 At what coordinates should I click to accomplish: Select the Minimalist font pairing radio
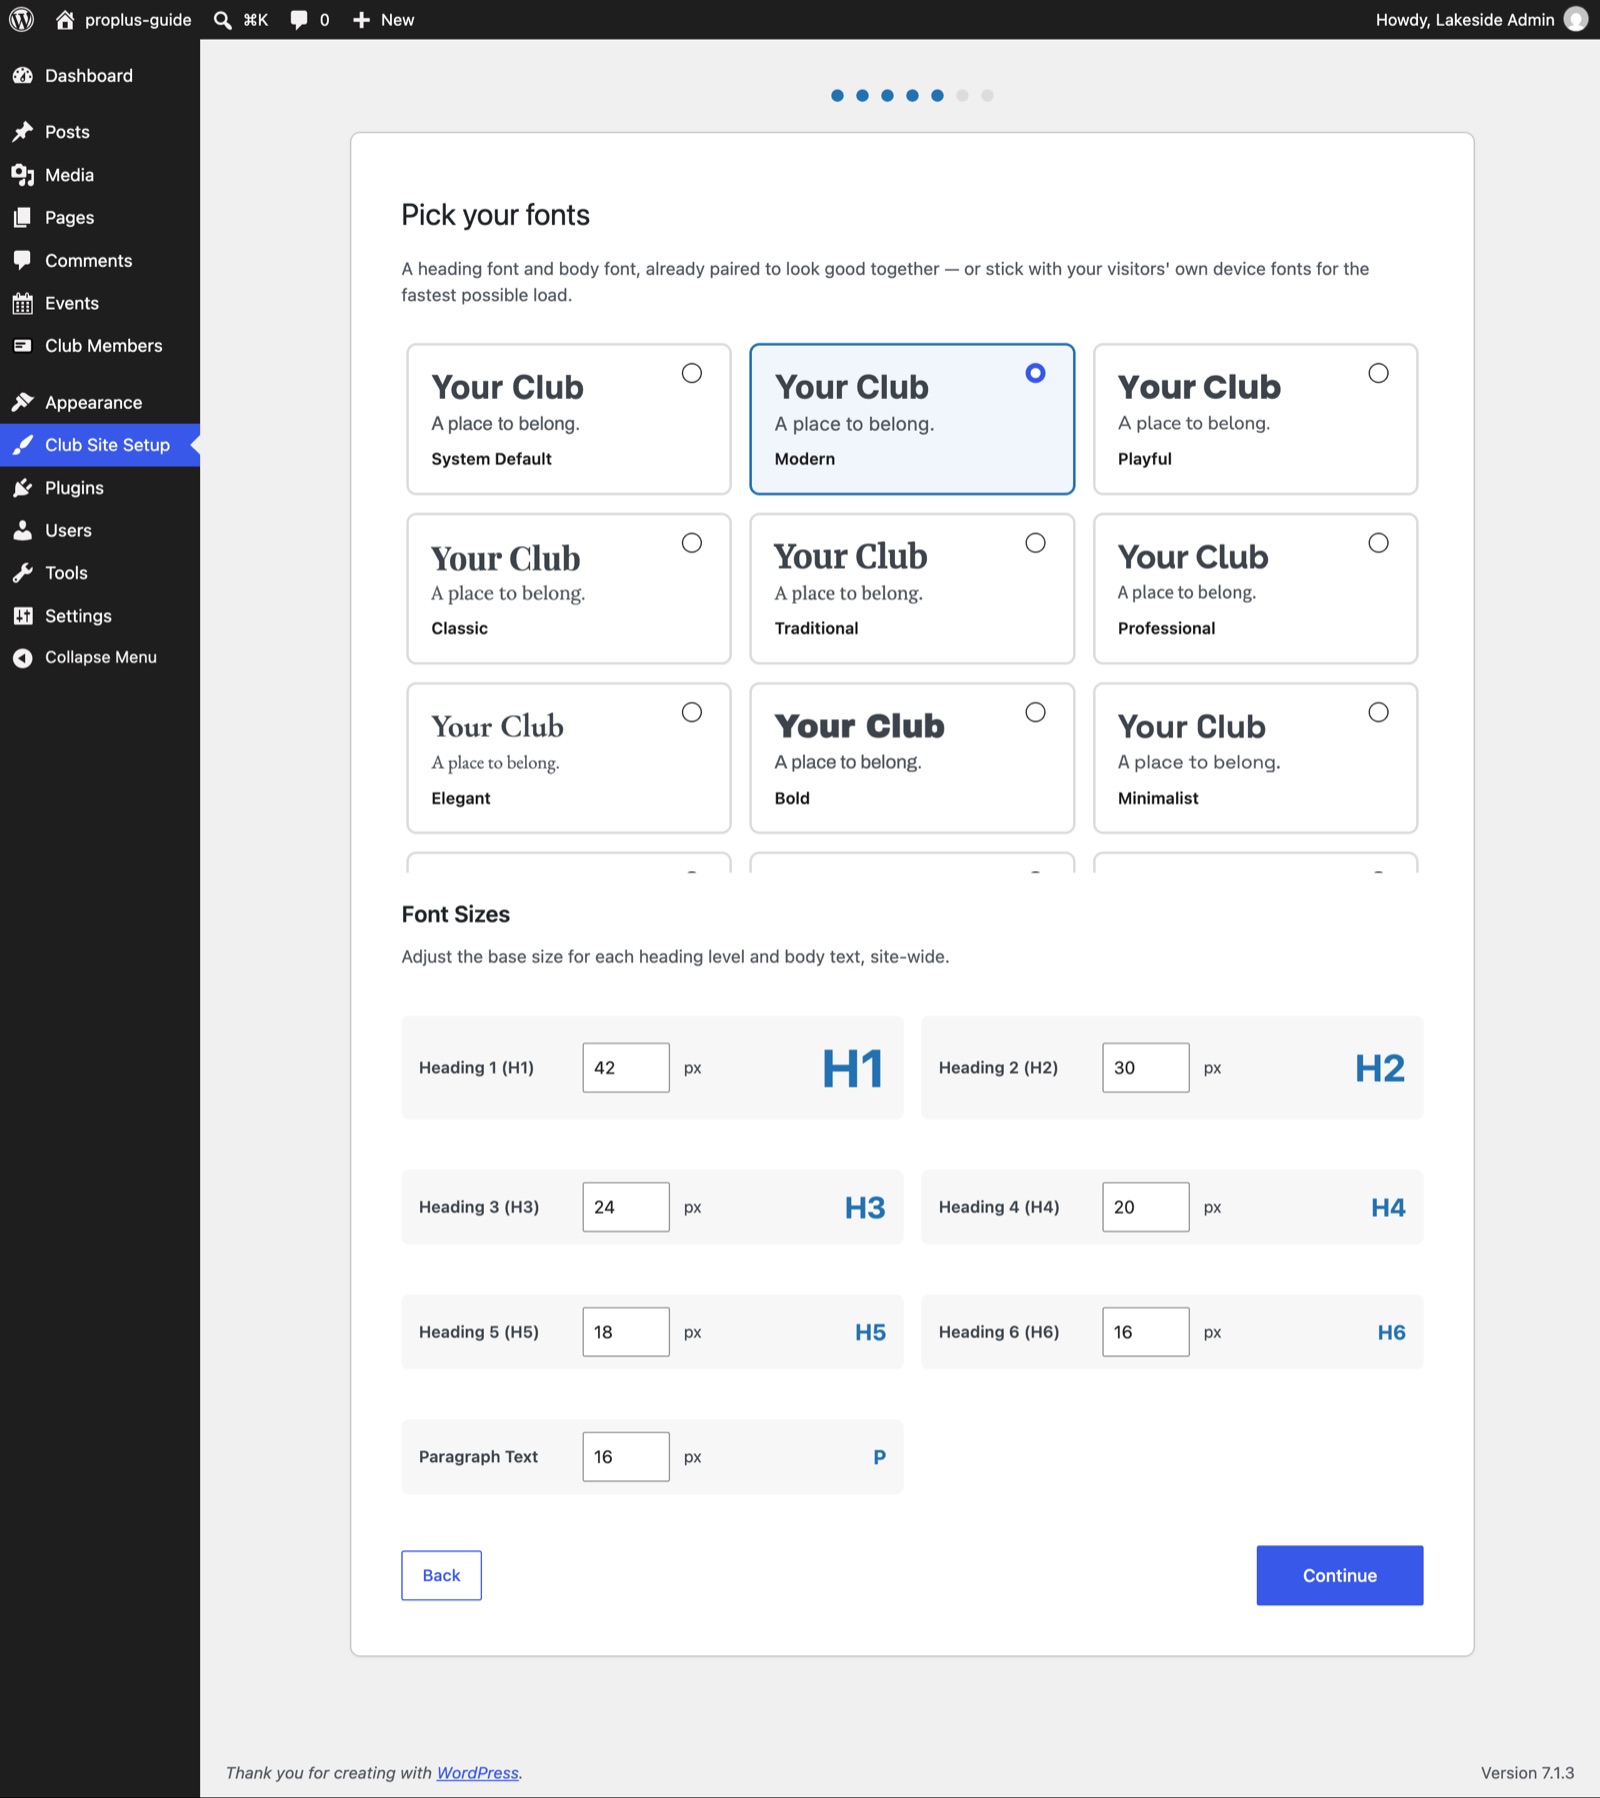(1378, 712)
